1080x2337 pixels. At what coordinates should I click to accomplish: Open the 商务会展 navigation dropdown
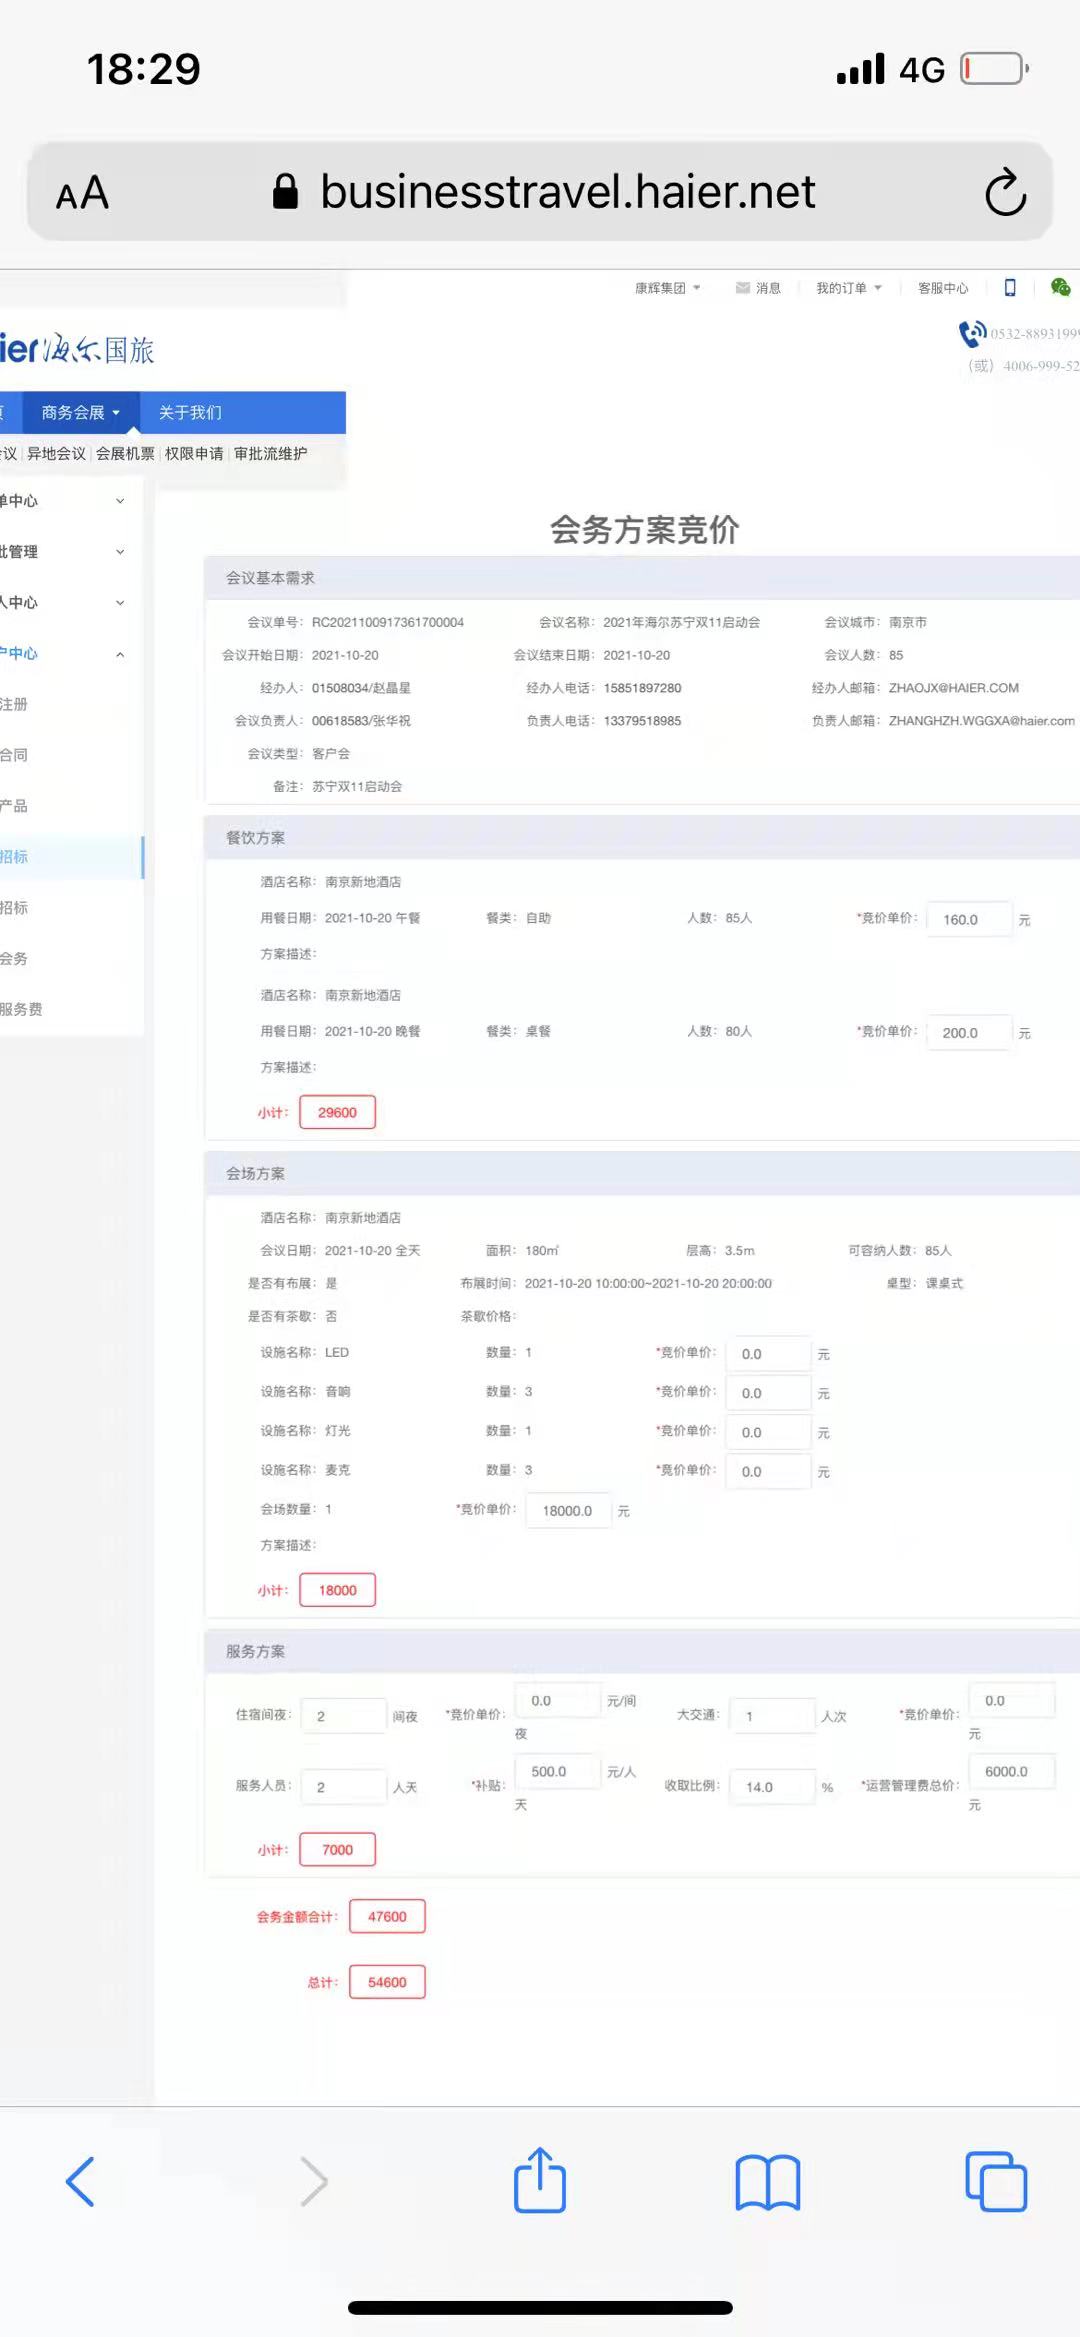coord(80,412)
